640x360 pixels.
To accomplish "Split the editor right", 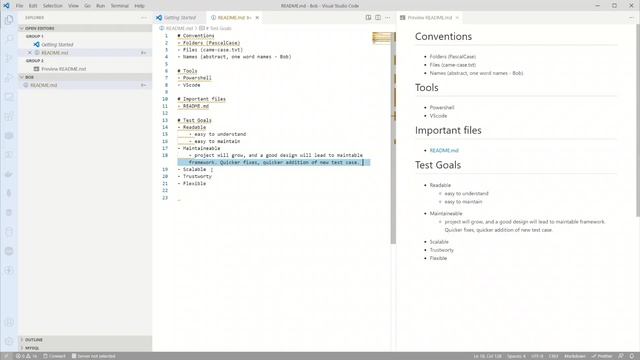I will click(x=378, y=18).
